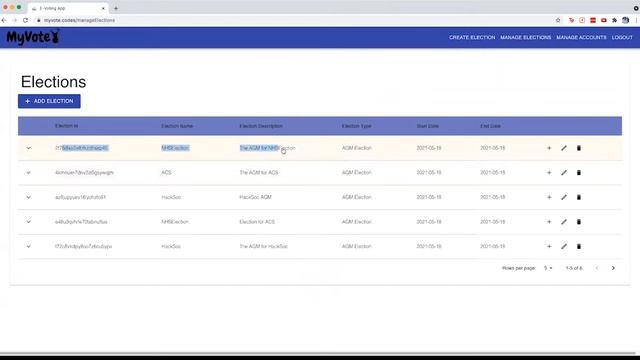
Task: Click plus icon in 'The AGM for ACS' row
Action: (549, 173)
